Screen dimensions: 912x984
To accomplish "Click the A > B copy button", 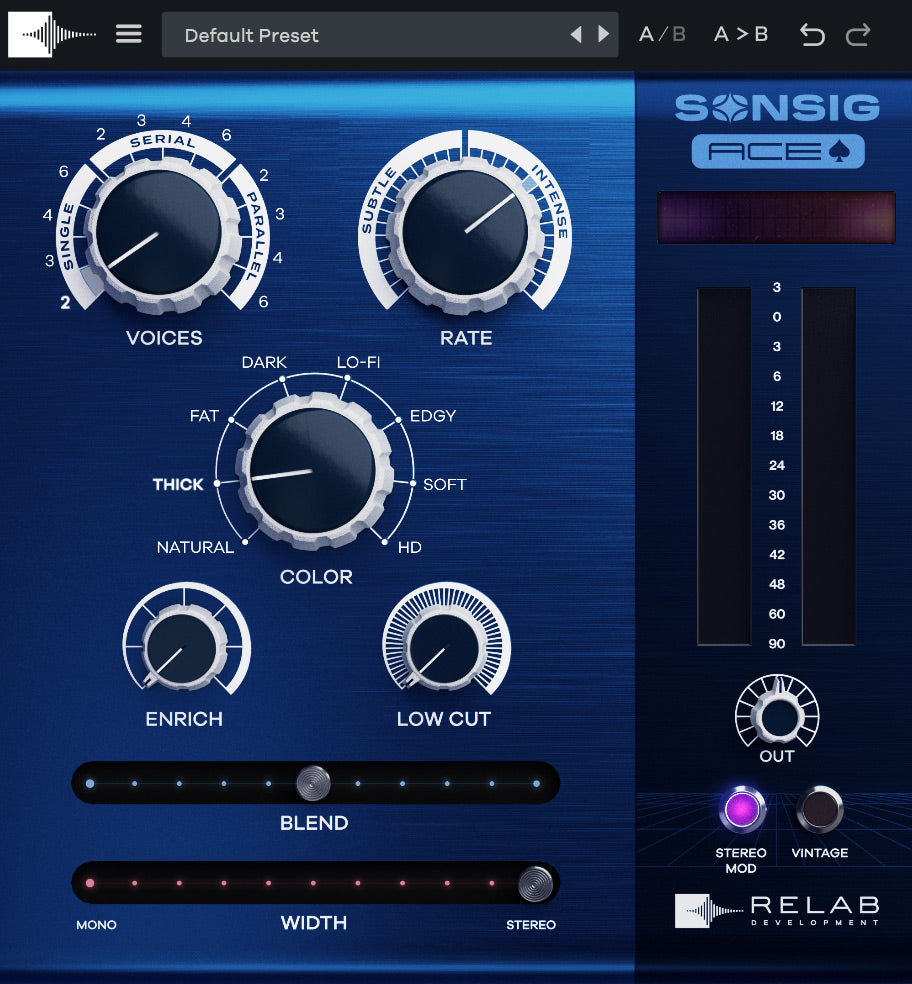I will (x=740, y=33).
